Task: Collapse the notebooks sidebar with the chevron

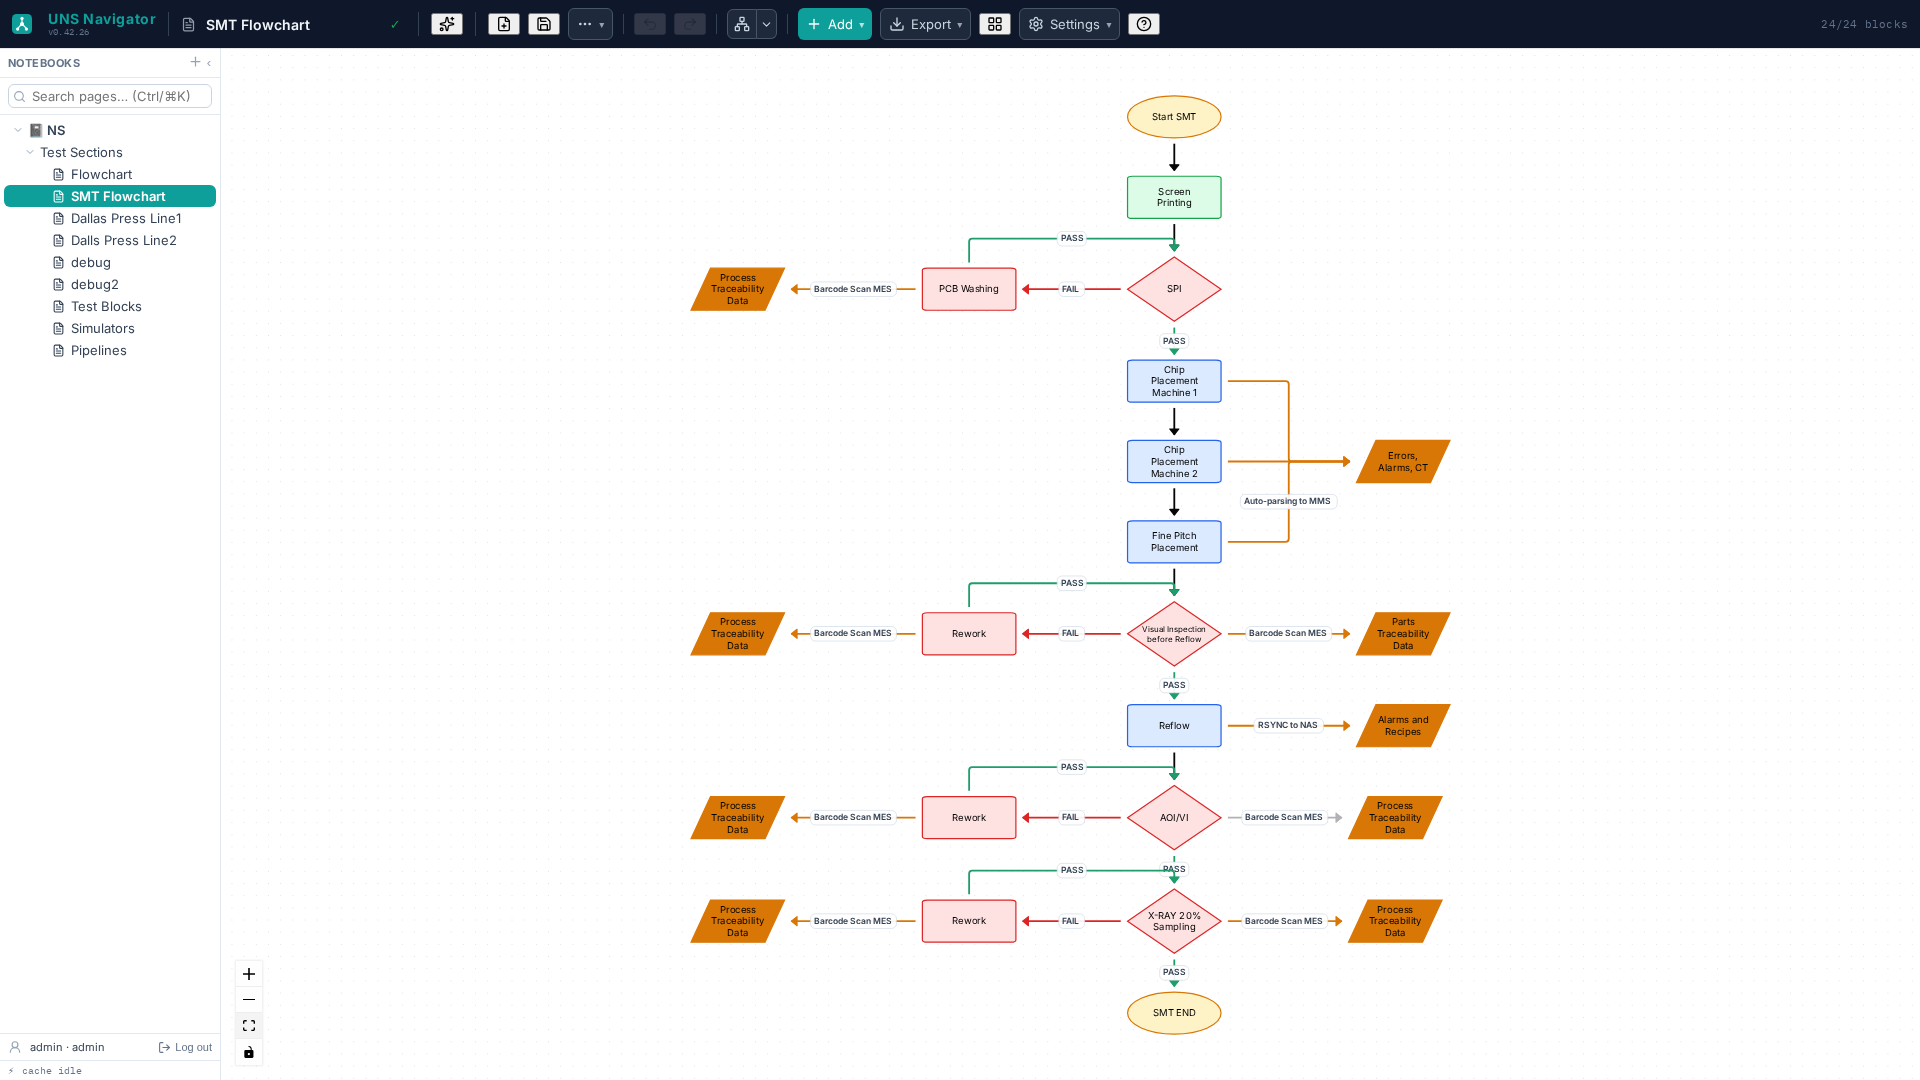Action: coord(209,63)
